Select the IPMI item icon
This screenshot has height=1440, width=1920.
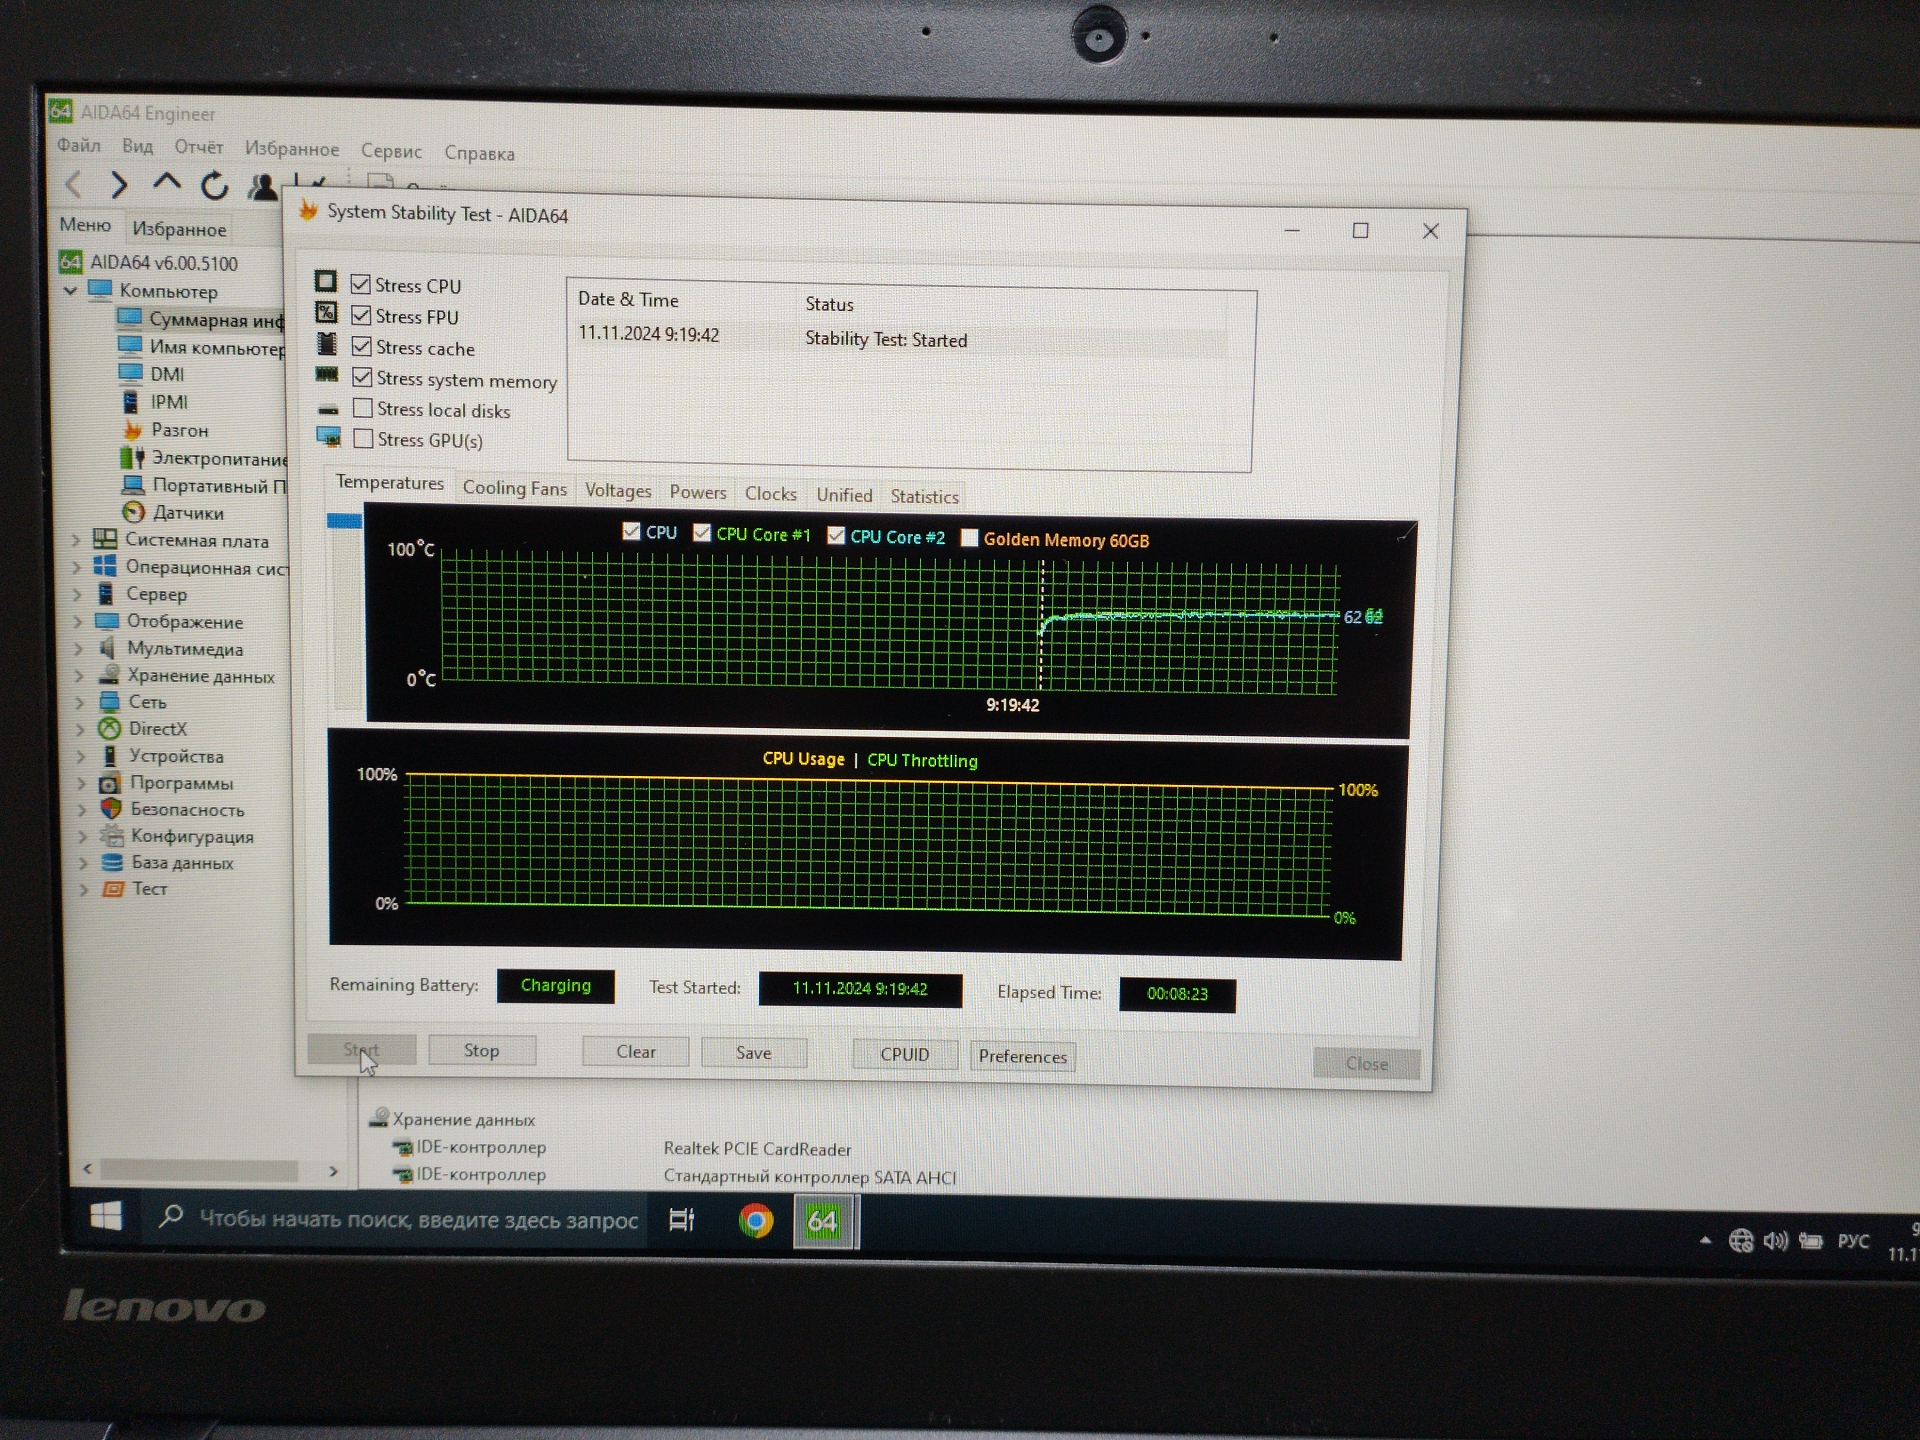tap(130, 402)
